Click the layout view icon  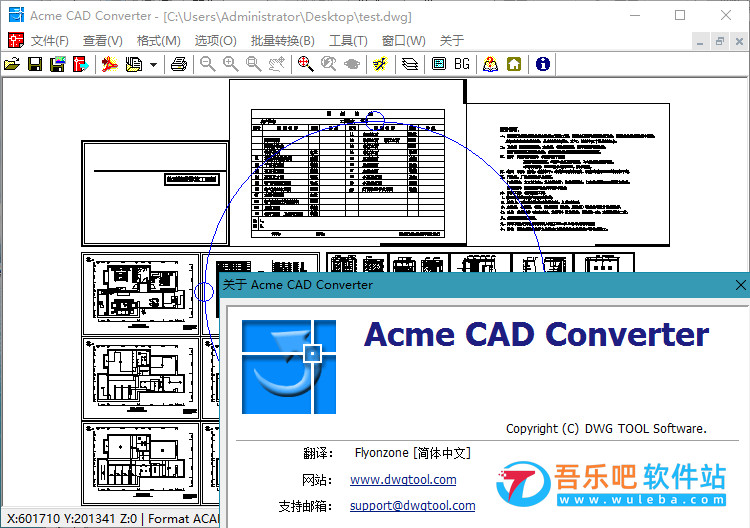pyautogui.click(x=439, y=64)
